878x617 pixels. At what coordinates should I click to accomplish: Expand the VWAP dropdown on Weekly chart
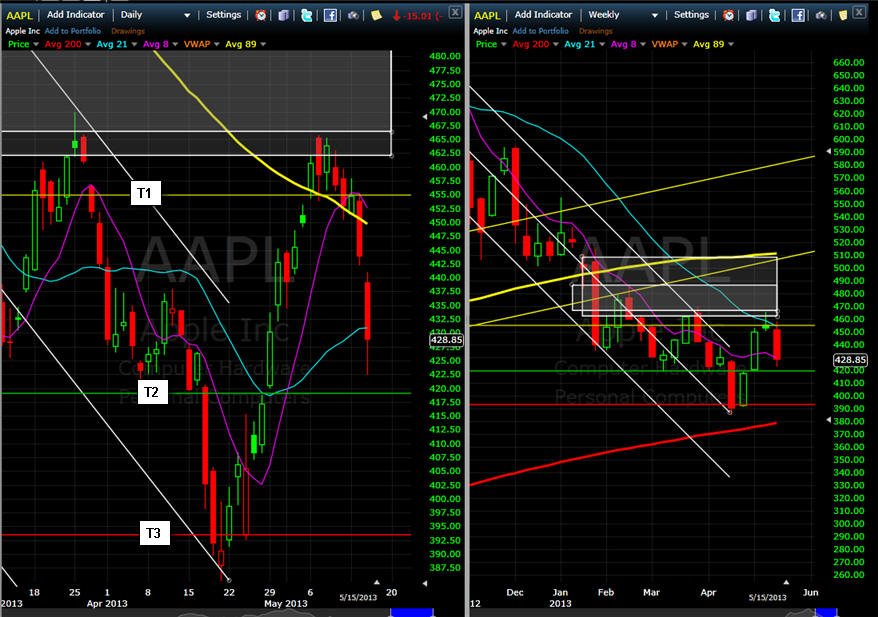click(684, 44)
